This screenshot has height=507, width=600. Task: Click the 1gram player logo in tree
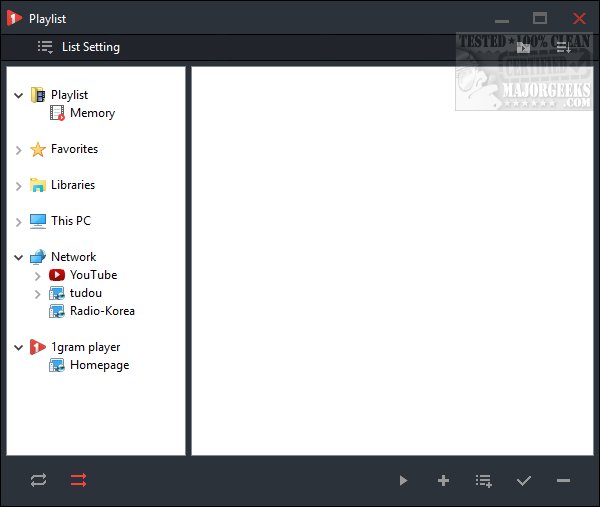coord(38,347)
